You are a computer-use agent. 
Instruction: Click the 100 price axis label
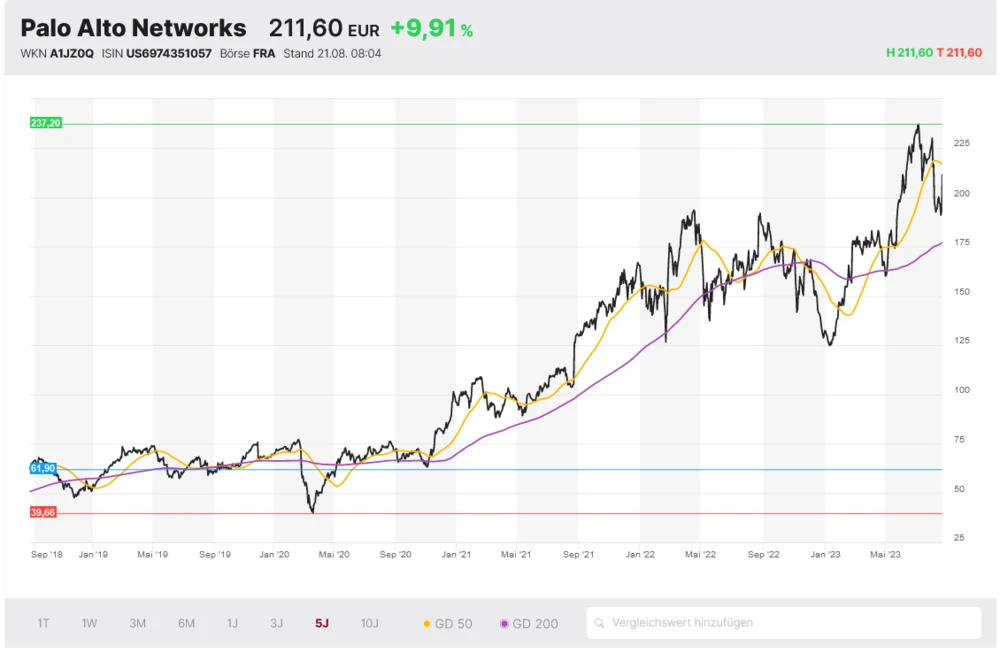pyautogui.click(x=962, y=390)
